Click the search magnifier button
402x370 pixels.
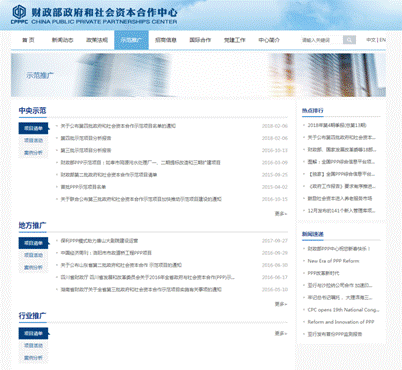point(349,40)
